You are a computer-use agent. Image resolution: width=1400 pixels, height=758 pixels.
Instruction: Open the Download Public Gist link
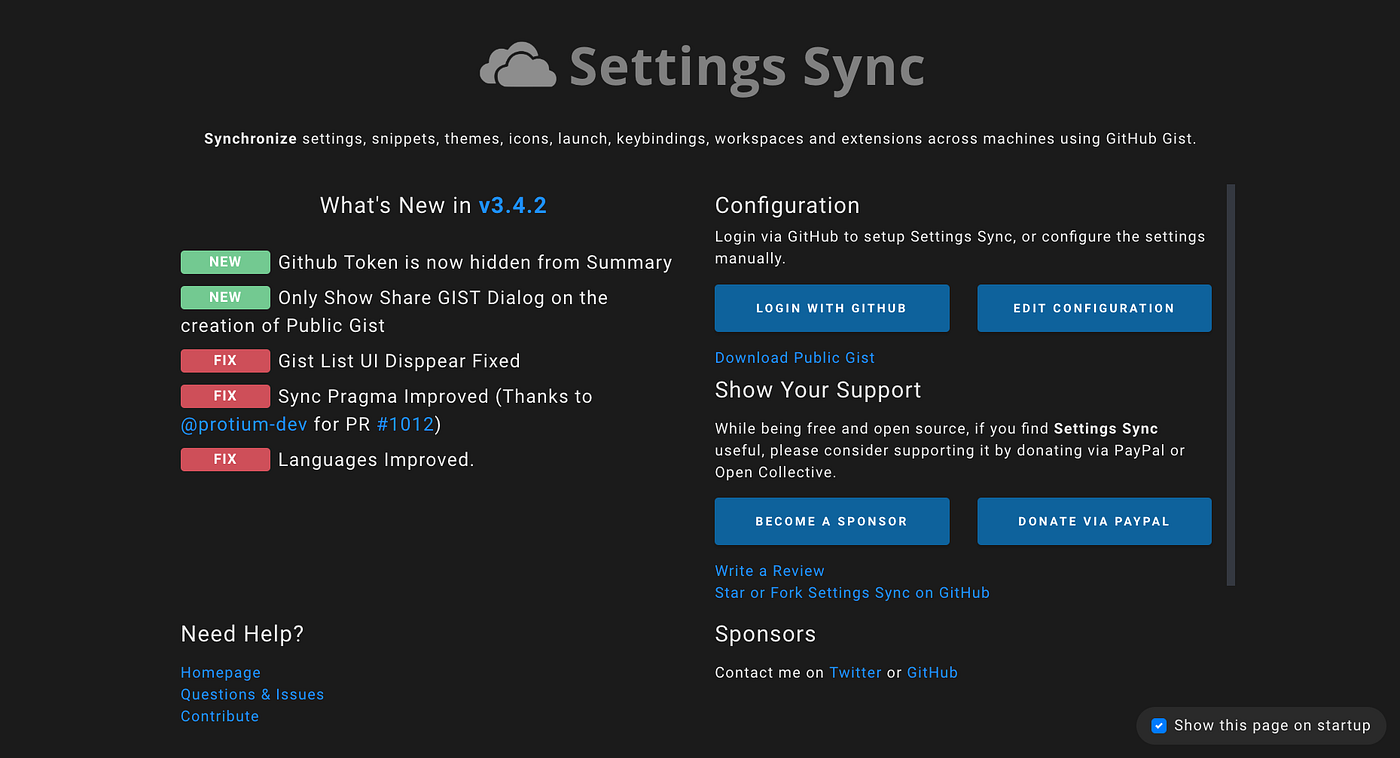point(794,357)
